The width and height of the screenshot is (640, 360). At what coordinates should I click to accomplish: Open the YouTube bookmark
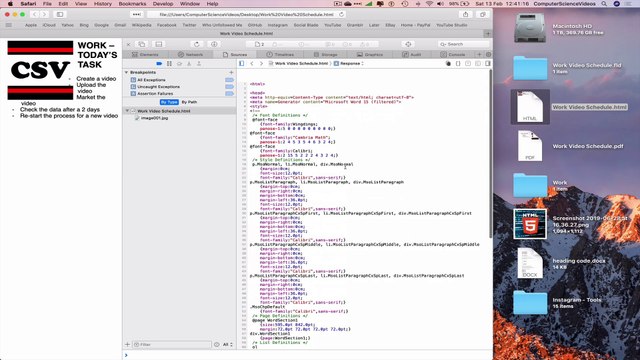click(332, 25)
